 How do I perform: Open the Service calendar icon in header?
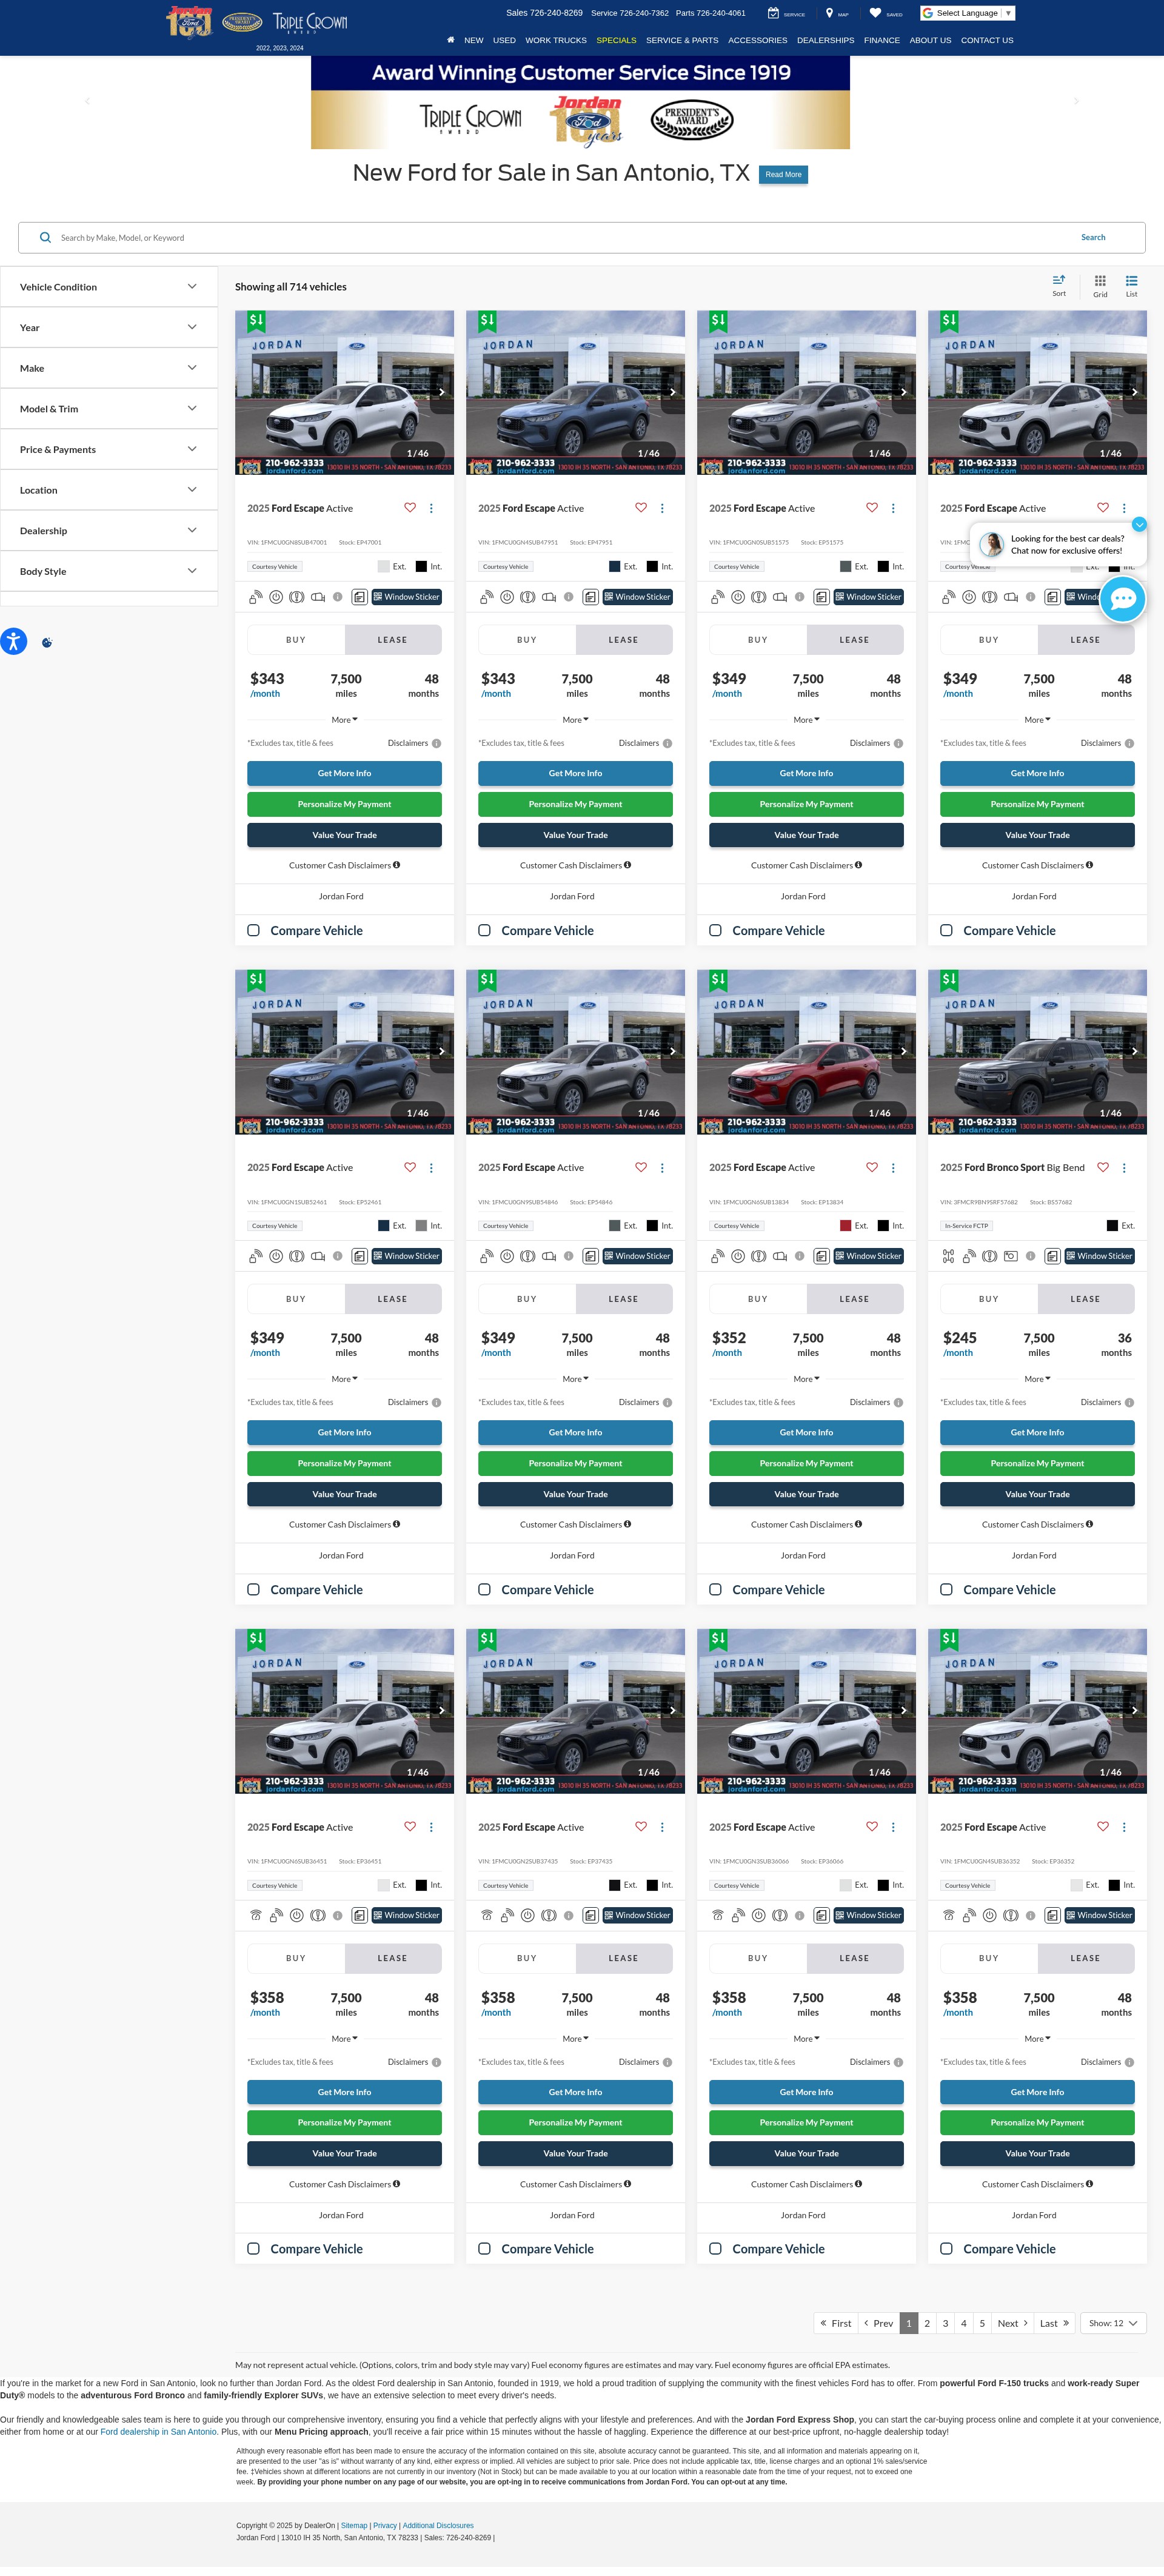pyautogui.click(x=773, y=13)
